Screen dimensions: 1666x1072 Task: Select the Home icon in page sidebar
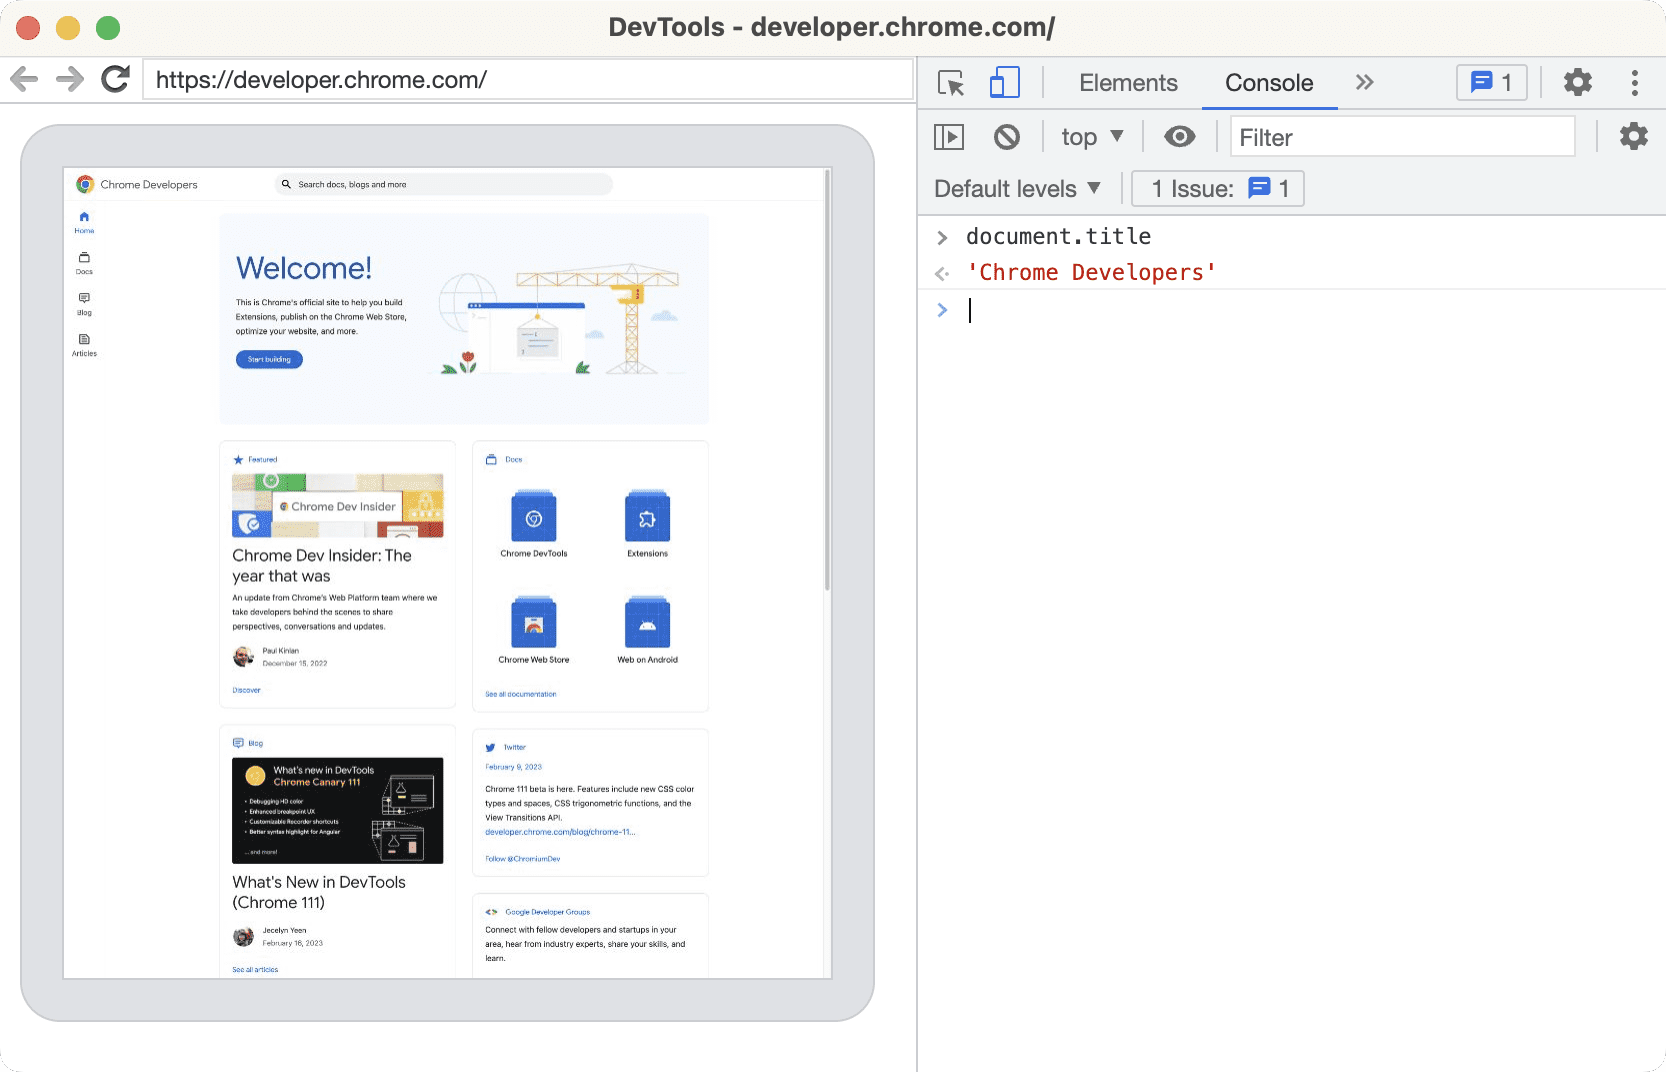coord(84,222)
